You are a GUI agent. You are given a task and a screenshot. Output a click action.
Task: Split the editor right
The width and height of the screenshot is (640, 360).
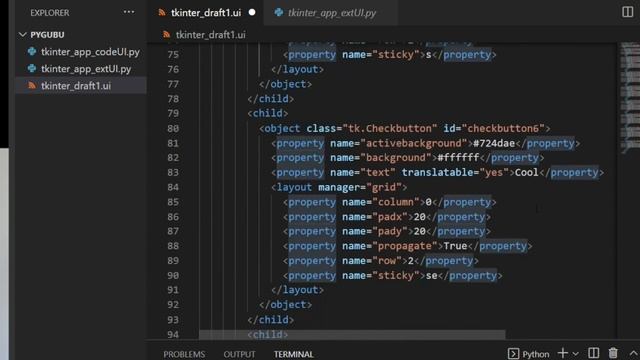627,12
